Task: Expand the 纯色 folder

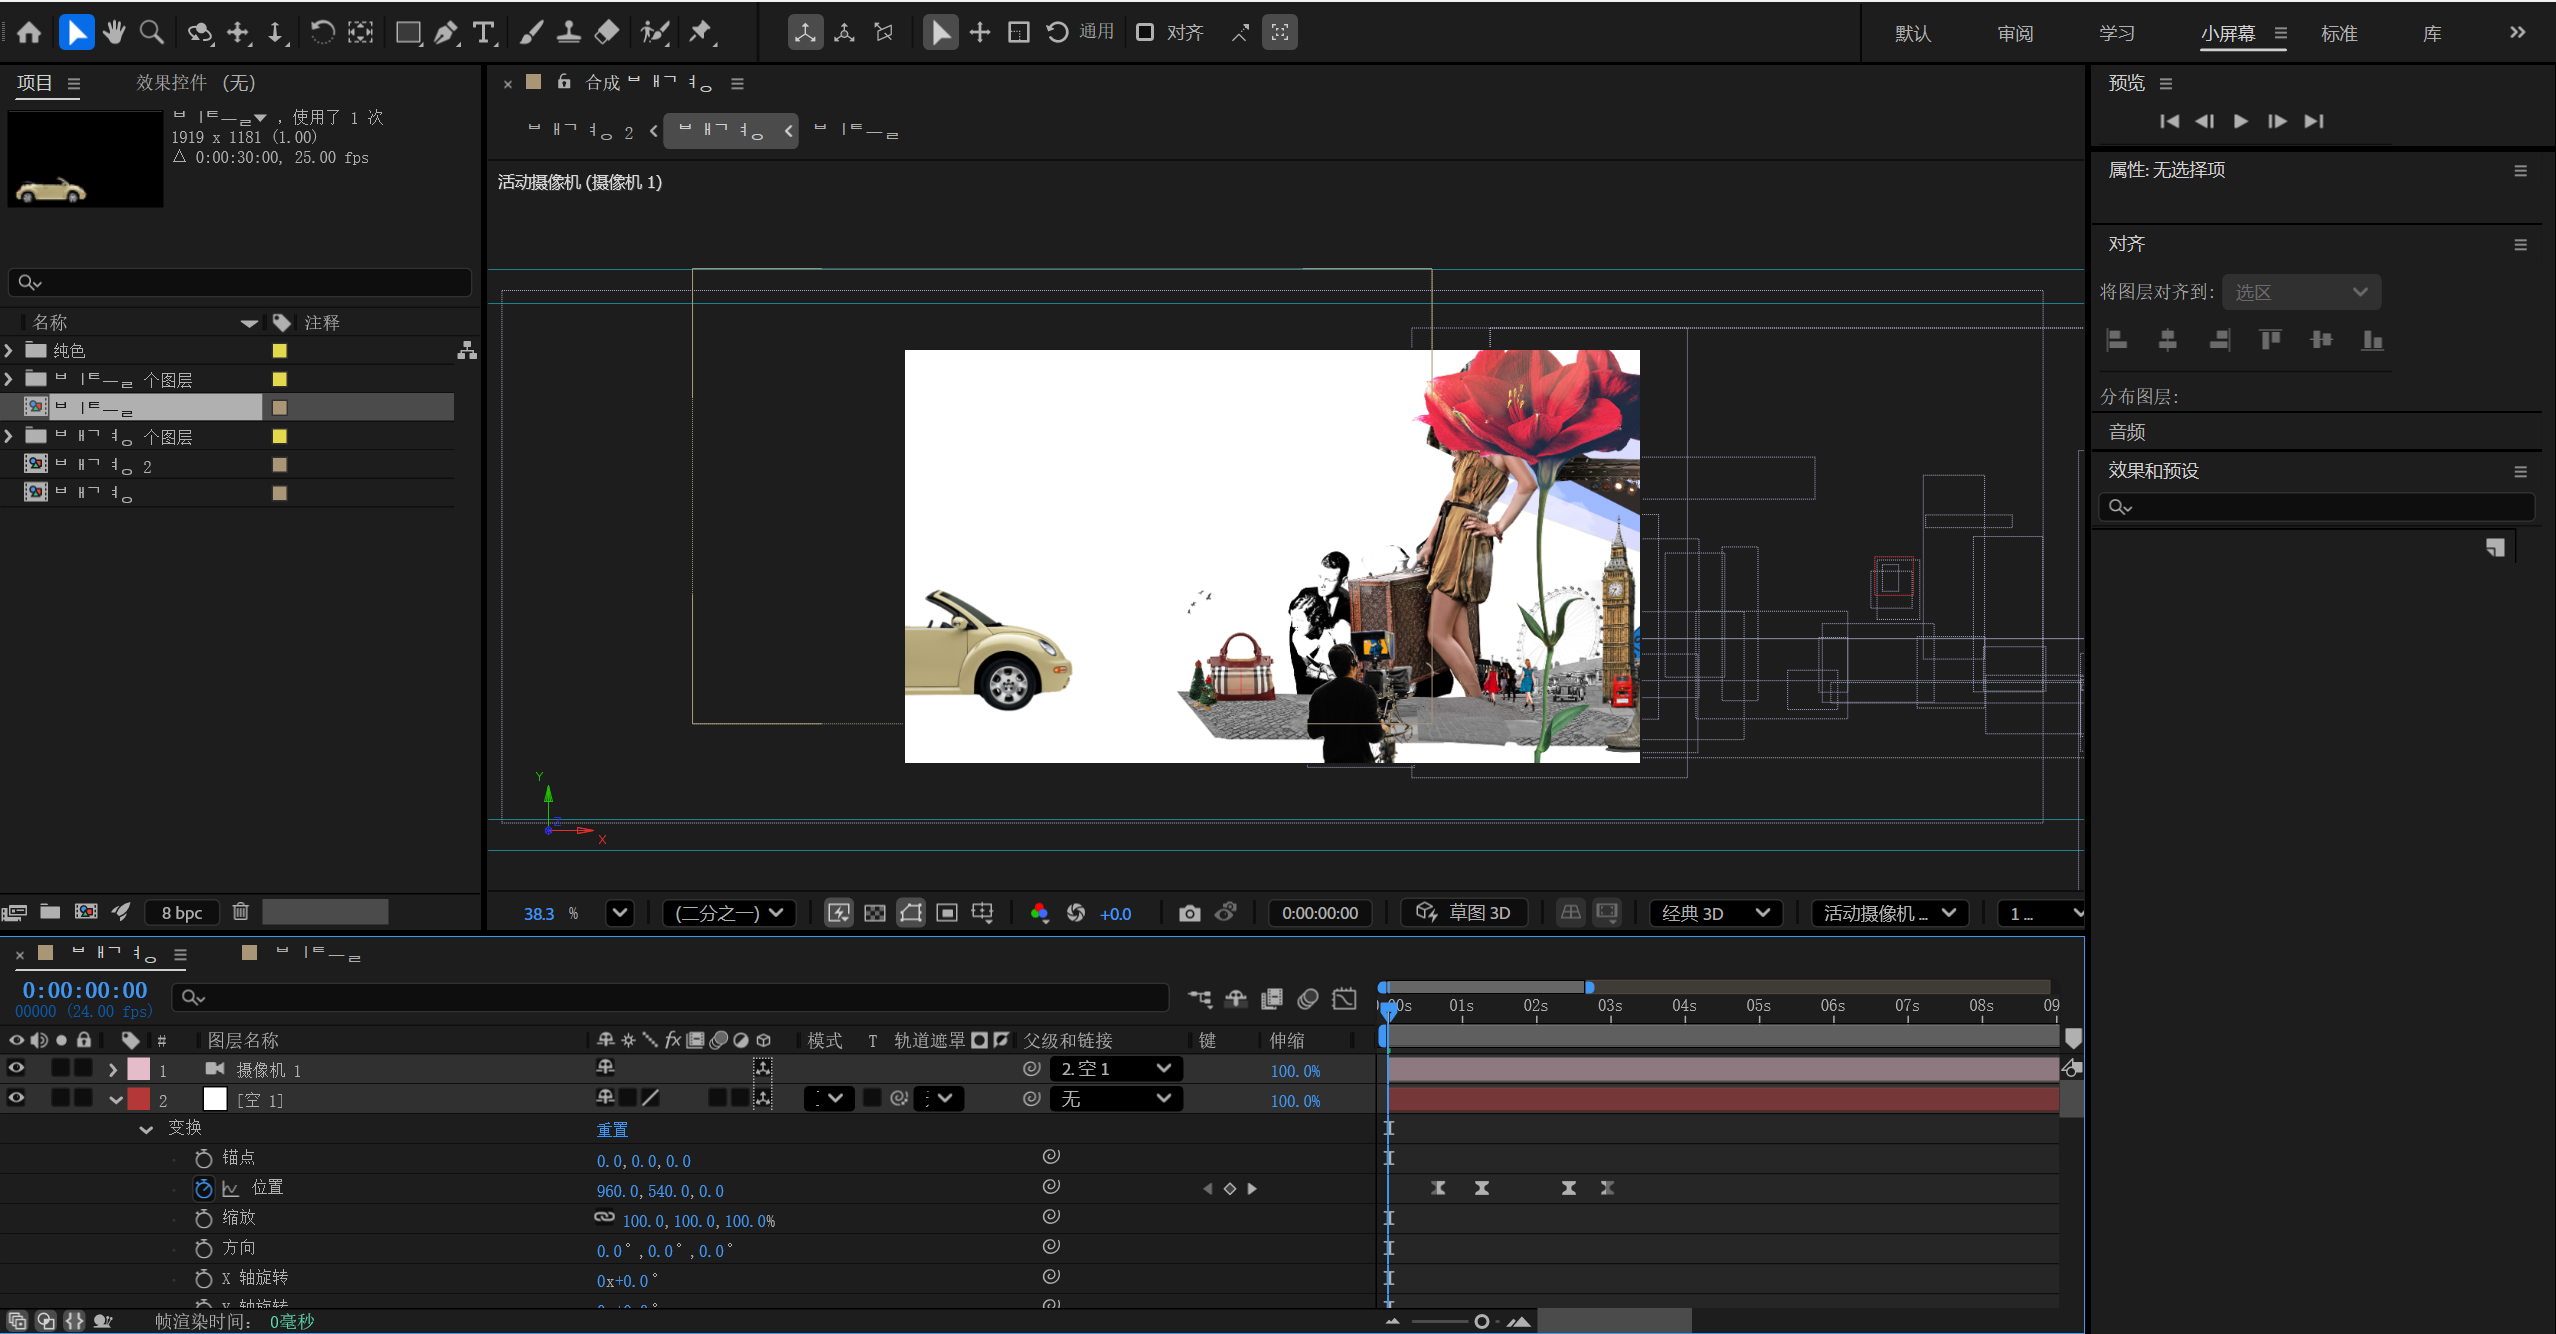Action: pyautogui.click(x=9, y=350)
